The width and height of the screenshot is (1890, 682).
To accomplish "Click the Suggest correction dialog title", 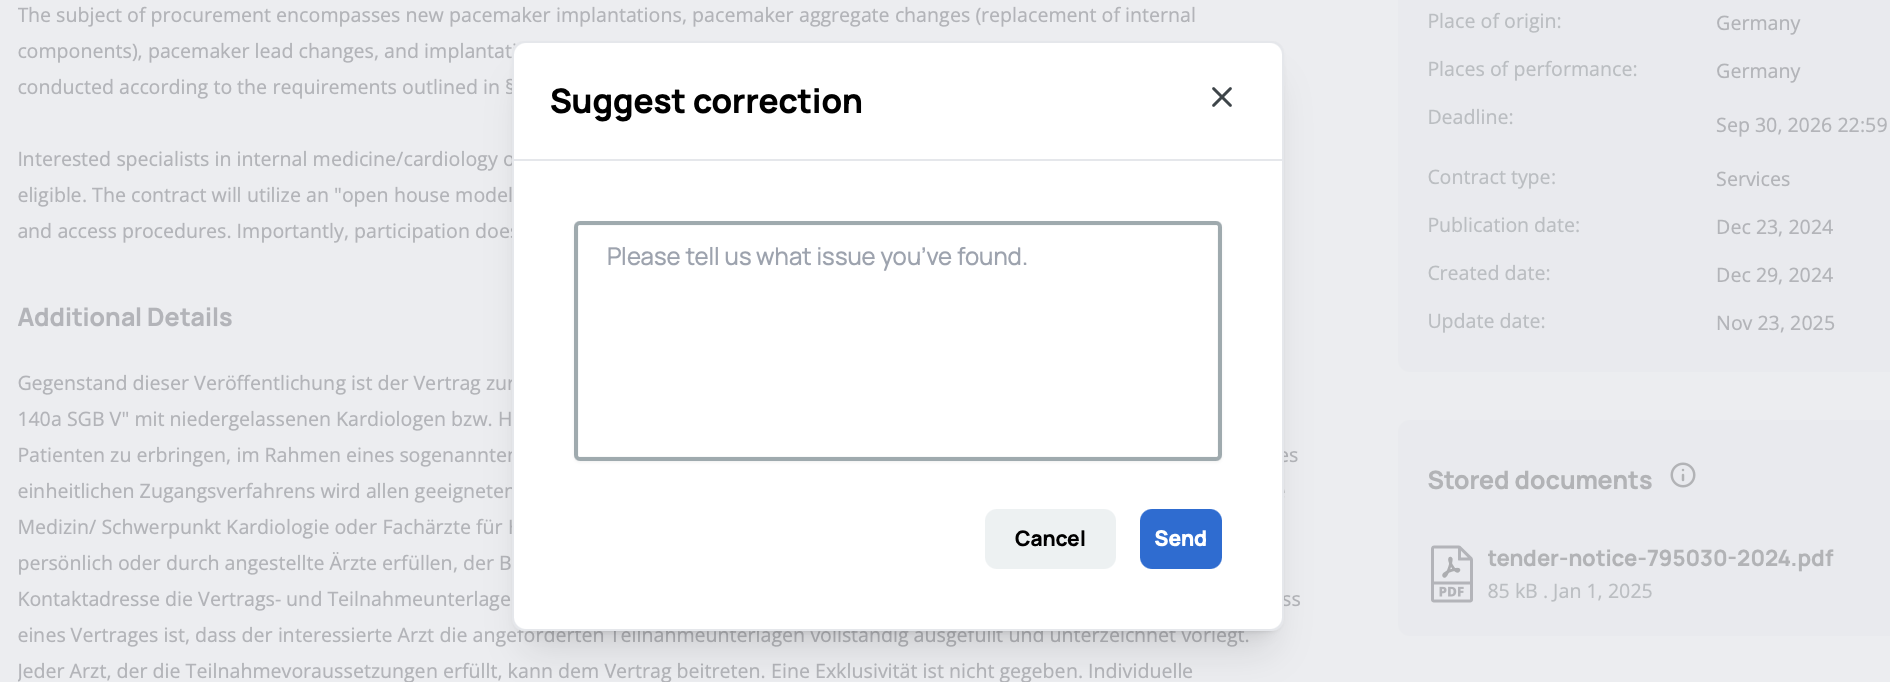I will pyautogui.click(x=706, y=101).
